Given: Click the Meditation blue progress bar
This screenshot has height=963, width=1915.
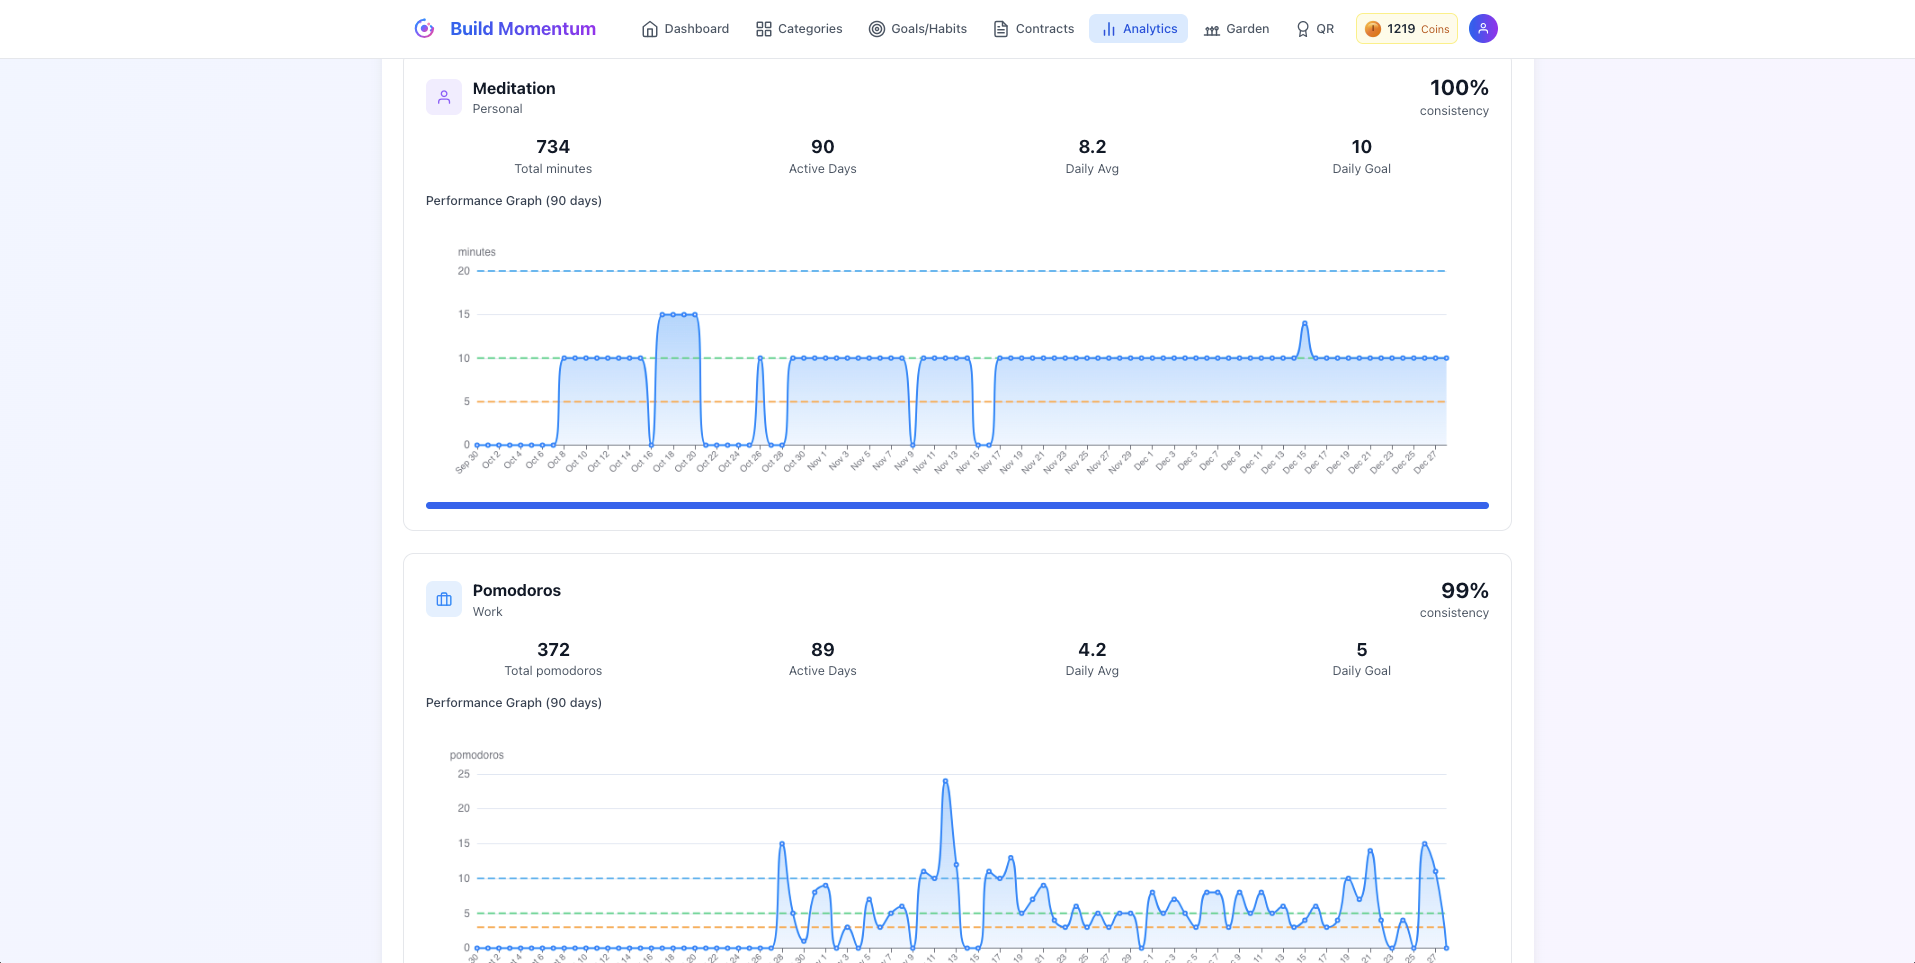Looking at the screenshot, I should (x=957, y=506).
